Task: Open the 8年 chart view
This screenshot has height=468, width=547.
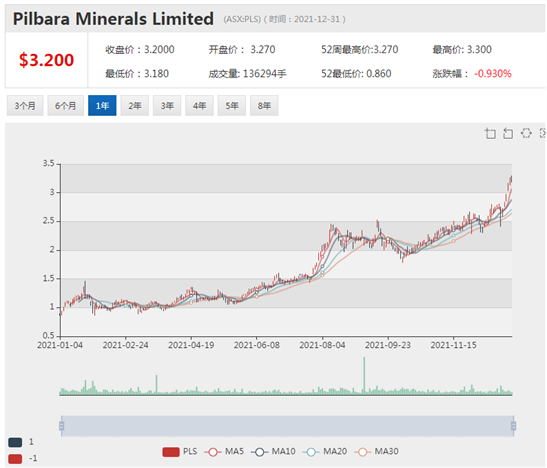Action: coord(264,105)
